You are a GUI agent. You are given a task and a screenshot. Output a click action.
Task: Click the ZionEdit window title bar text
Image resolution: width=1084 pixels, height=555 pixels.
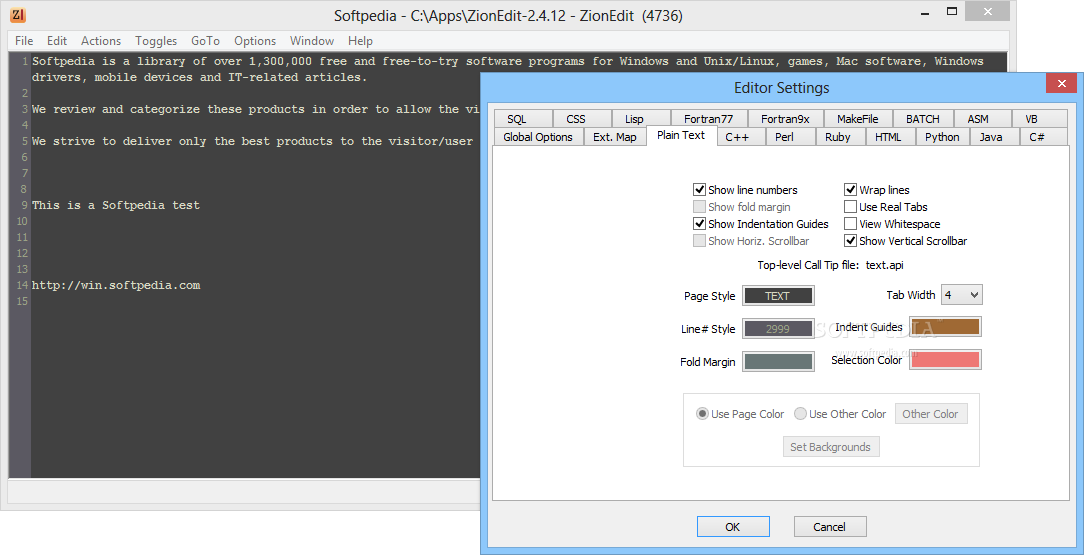[x=508, y=15]
